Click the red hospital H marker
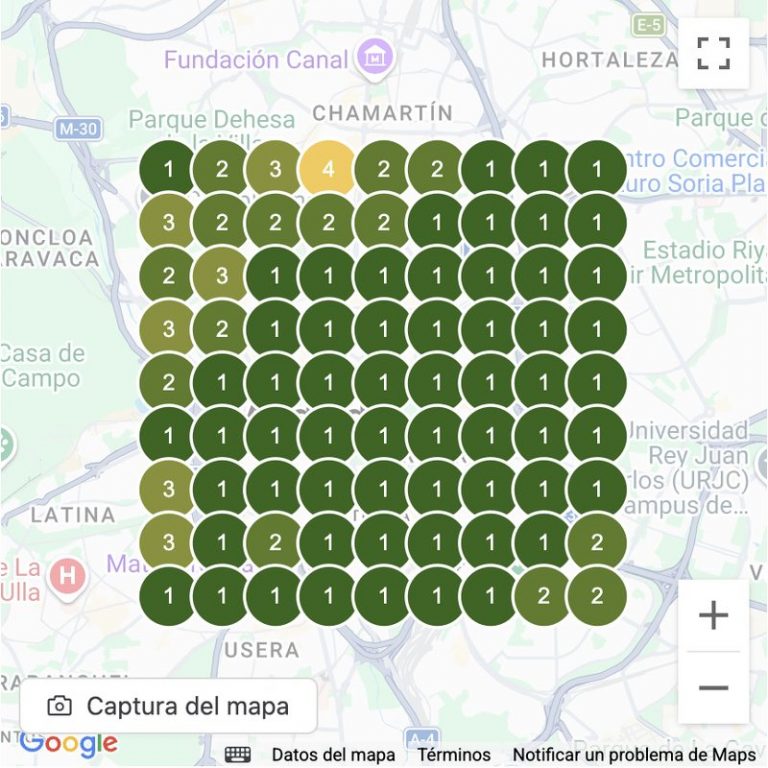The width and height of the screenshot is (768, 768). 68,578
